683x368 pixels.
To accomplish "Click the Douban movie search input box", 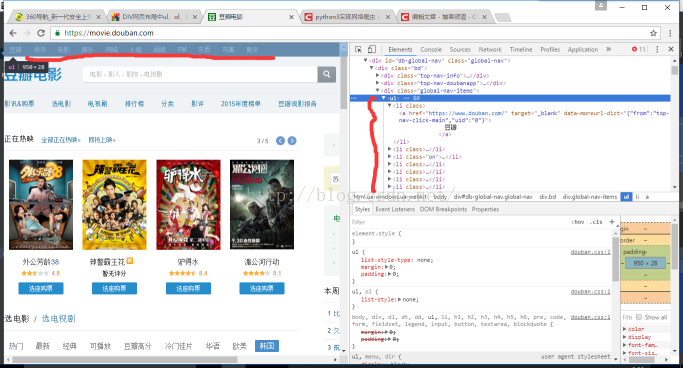I will (x=200, y=74).
